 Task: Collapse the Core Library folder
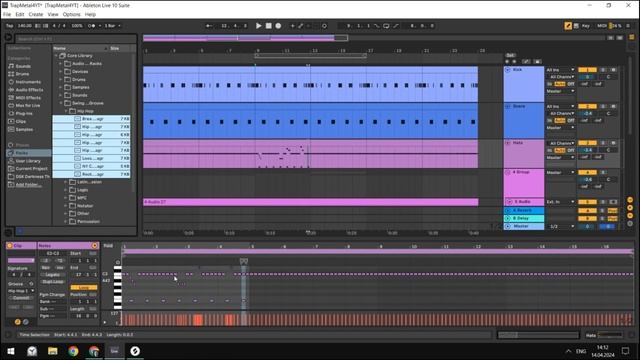(x=56, y=56)
